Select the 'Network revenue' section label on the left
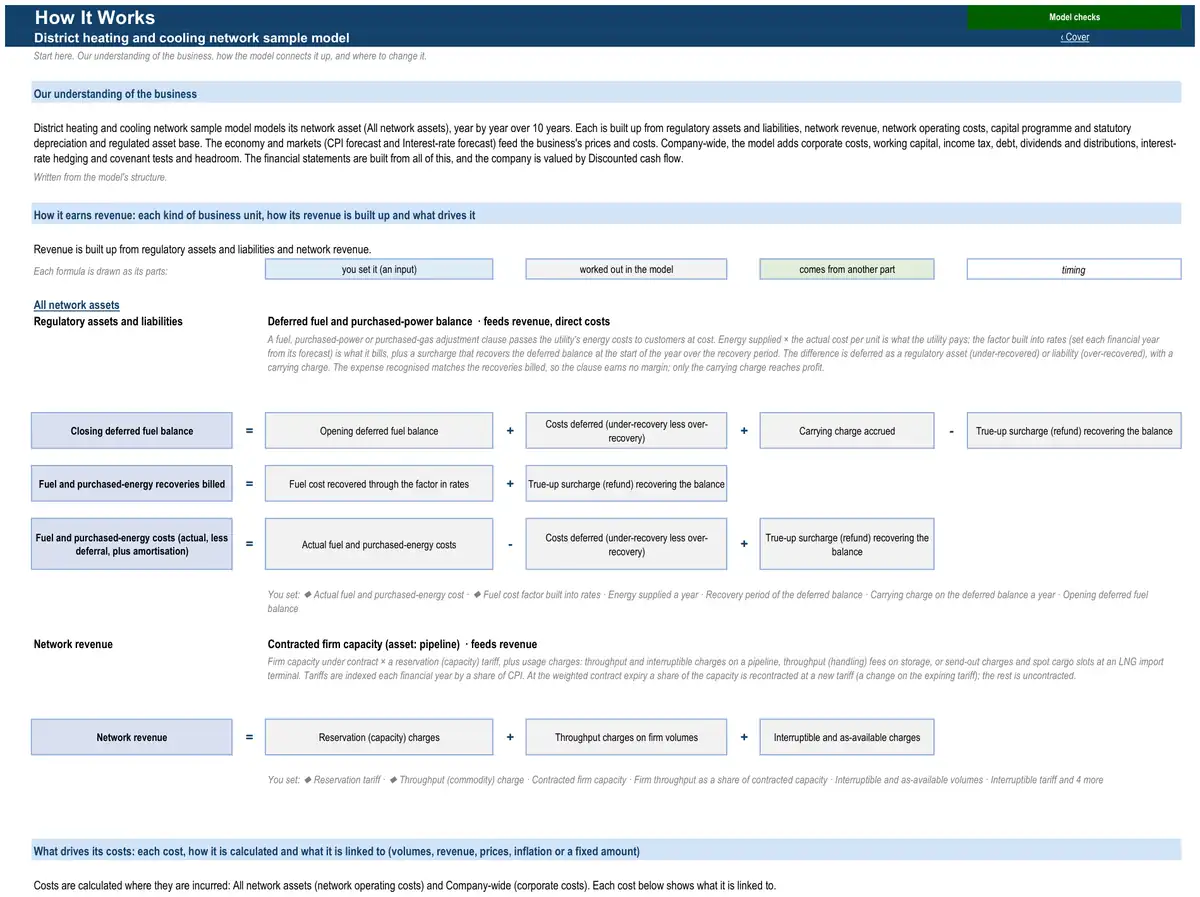Image resolution: width=1200 pixels, height=897 pixels. [x=73, y=644]
